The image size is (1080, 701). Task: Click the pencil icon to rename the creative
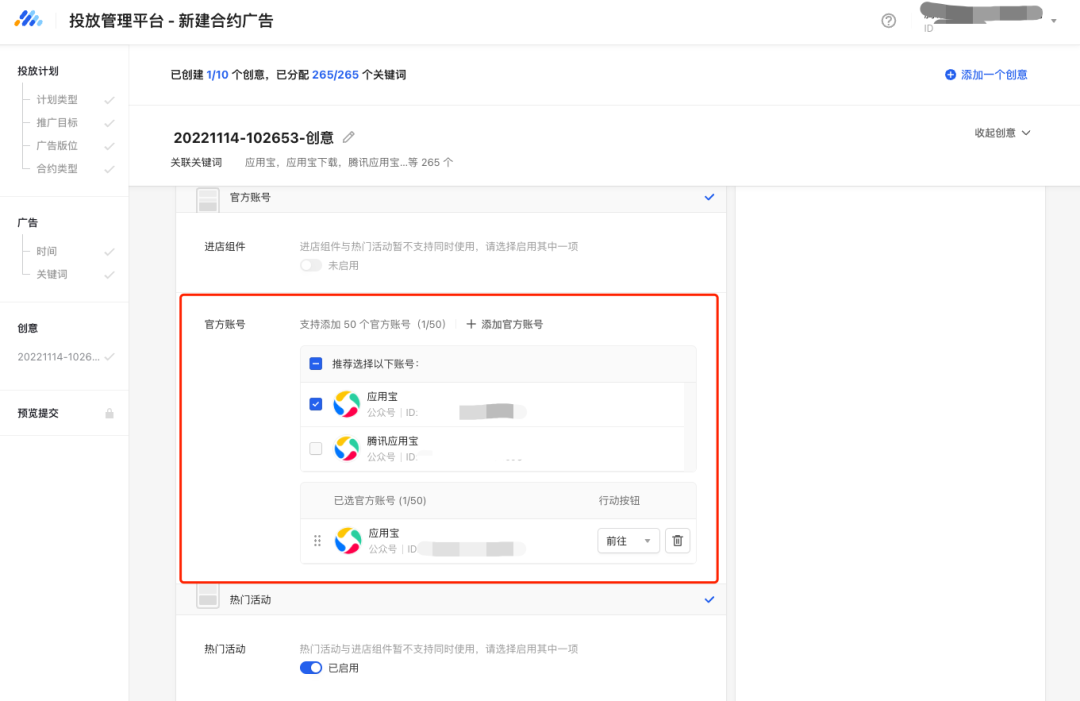pyautogui.click(x=347, y=137)
